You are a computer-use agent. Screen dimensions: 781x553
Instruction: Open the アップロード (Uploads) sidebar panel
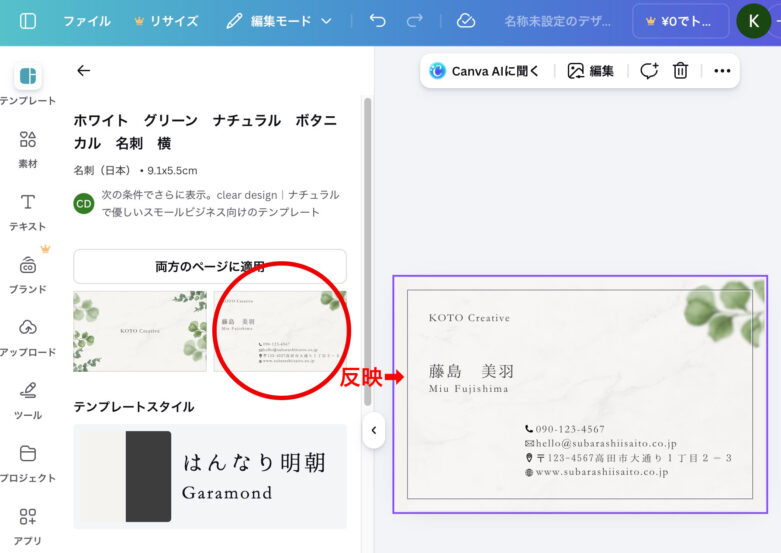(x=28, y=337)
